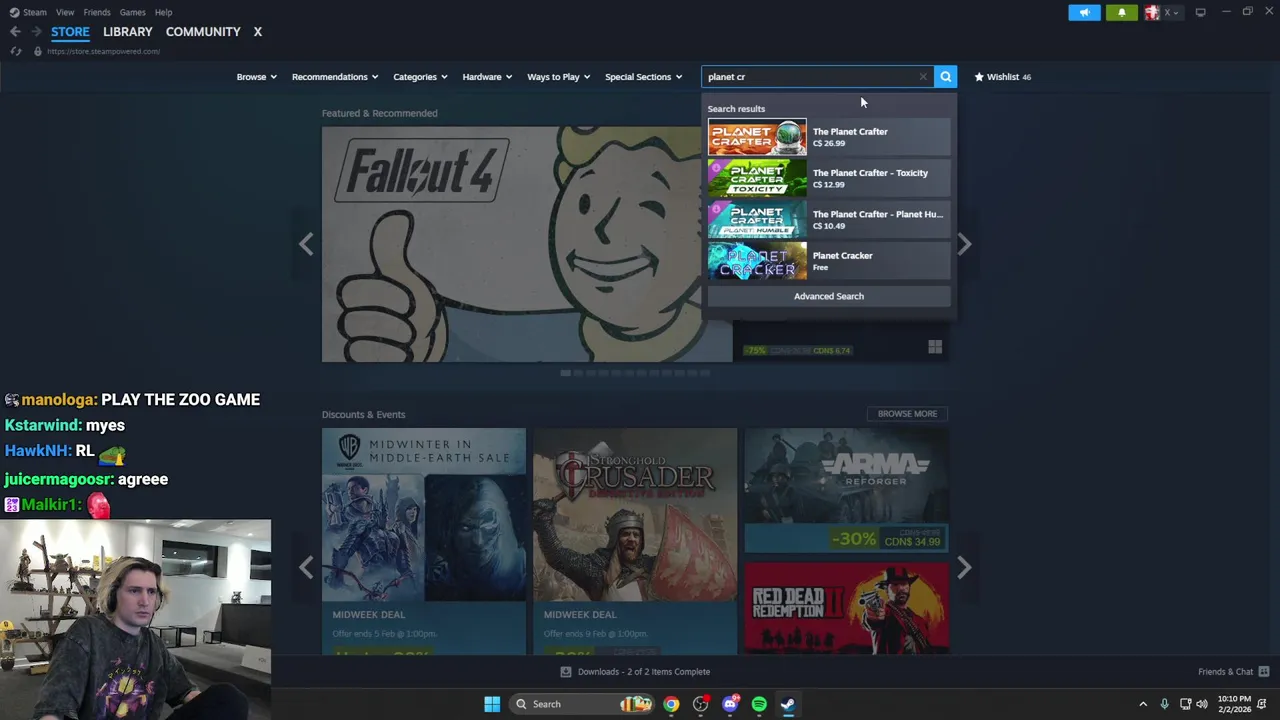
Task: Open the Help menu
Action: (163, 12)
